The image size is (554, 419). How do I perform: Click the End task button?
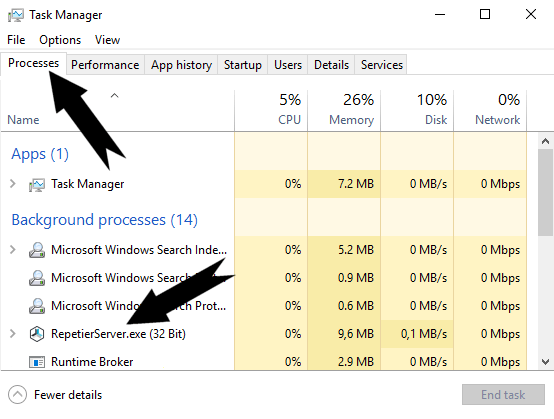point(503,395)
